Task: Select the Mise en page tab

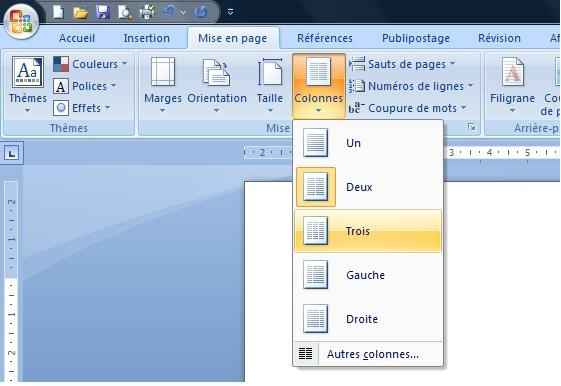Action: click(233, 38)
